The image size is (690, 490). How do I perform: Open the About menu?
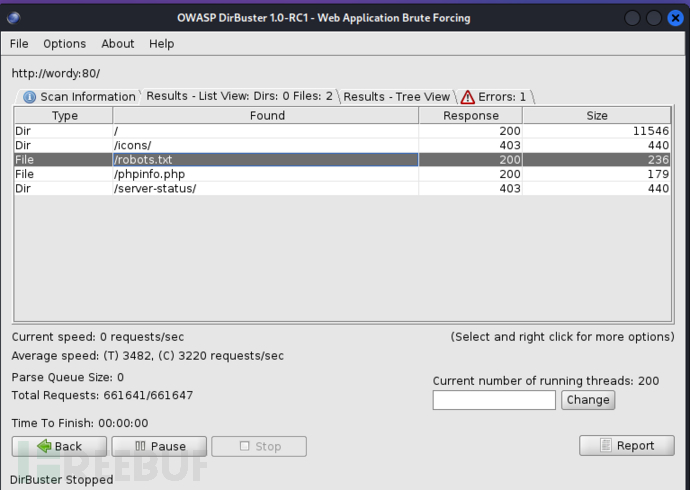117,43
